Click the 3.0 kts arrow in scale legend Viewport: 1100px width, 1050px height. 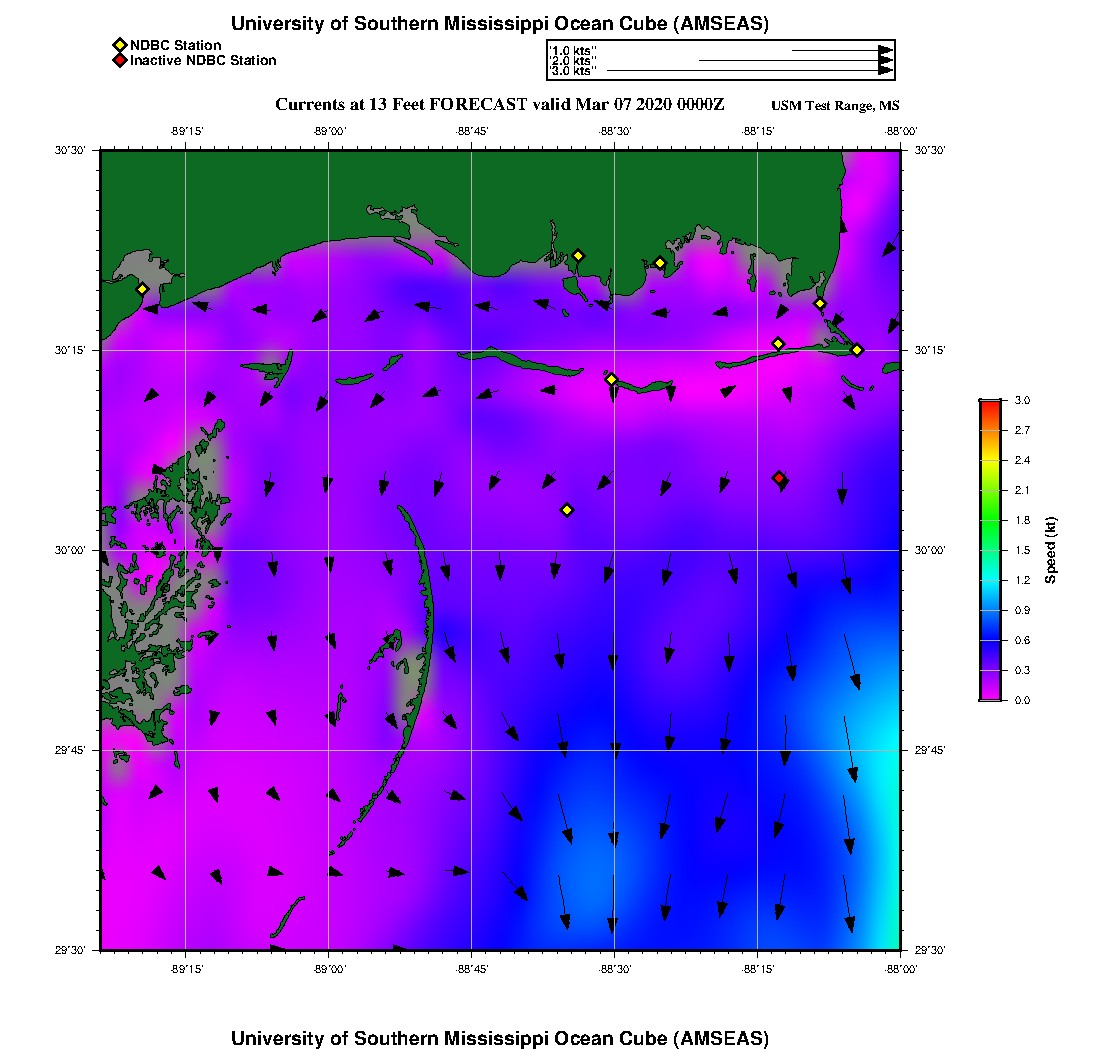tap(749, 71)
